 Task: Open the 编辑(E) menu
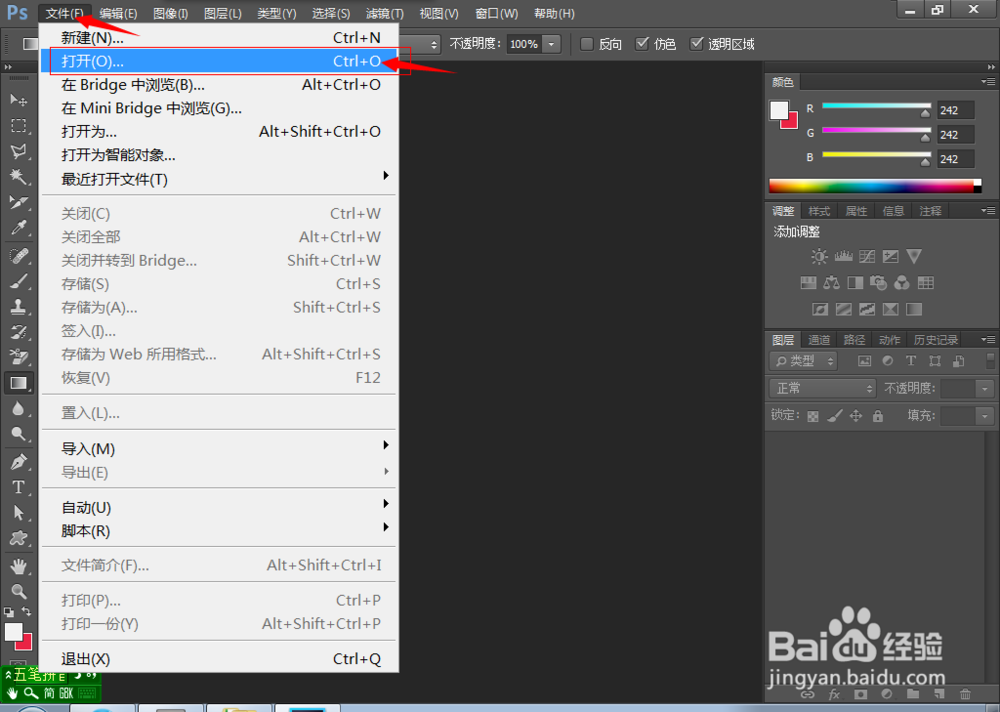118,13
